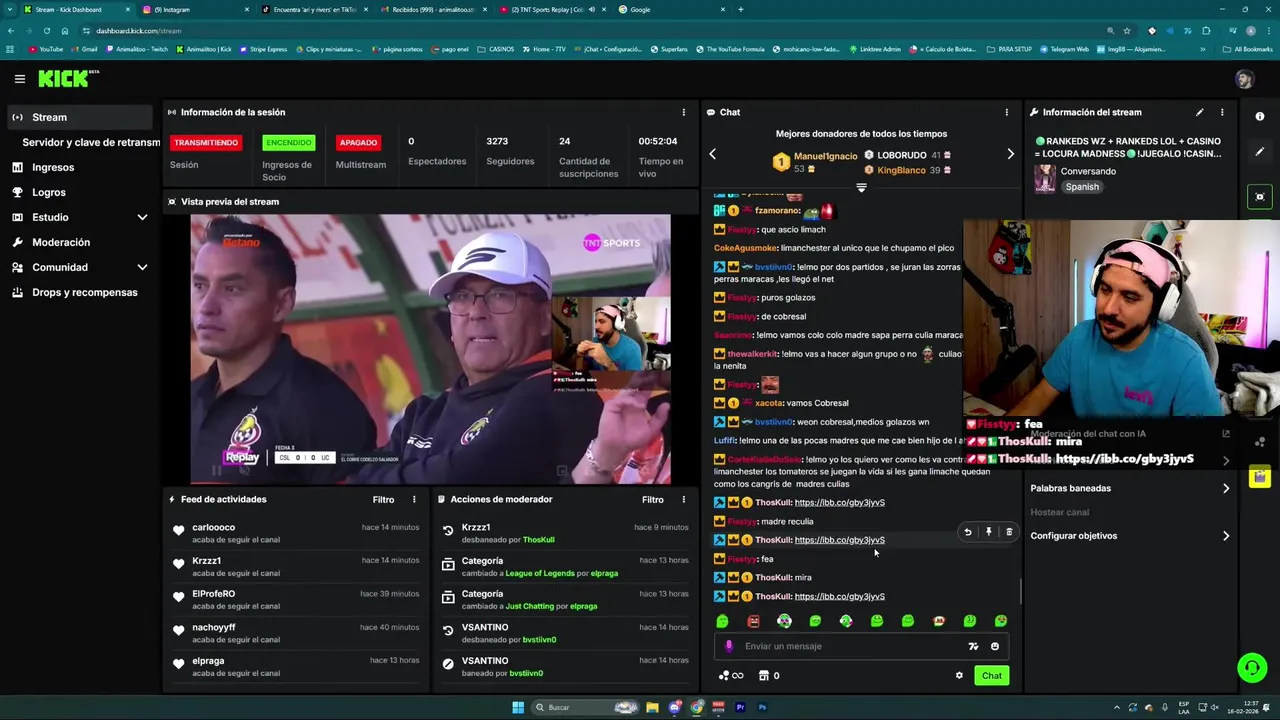Delete the hovered ThosKull chat message
This screenshot has width=1280, height=720.
pos(1009,532)
